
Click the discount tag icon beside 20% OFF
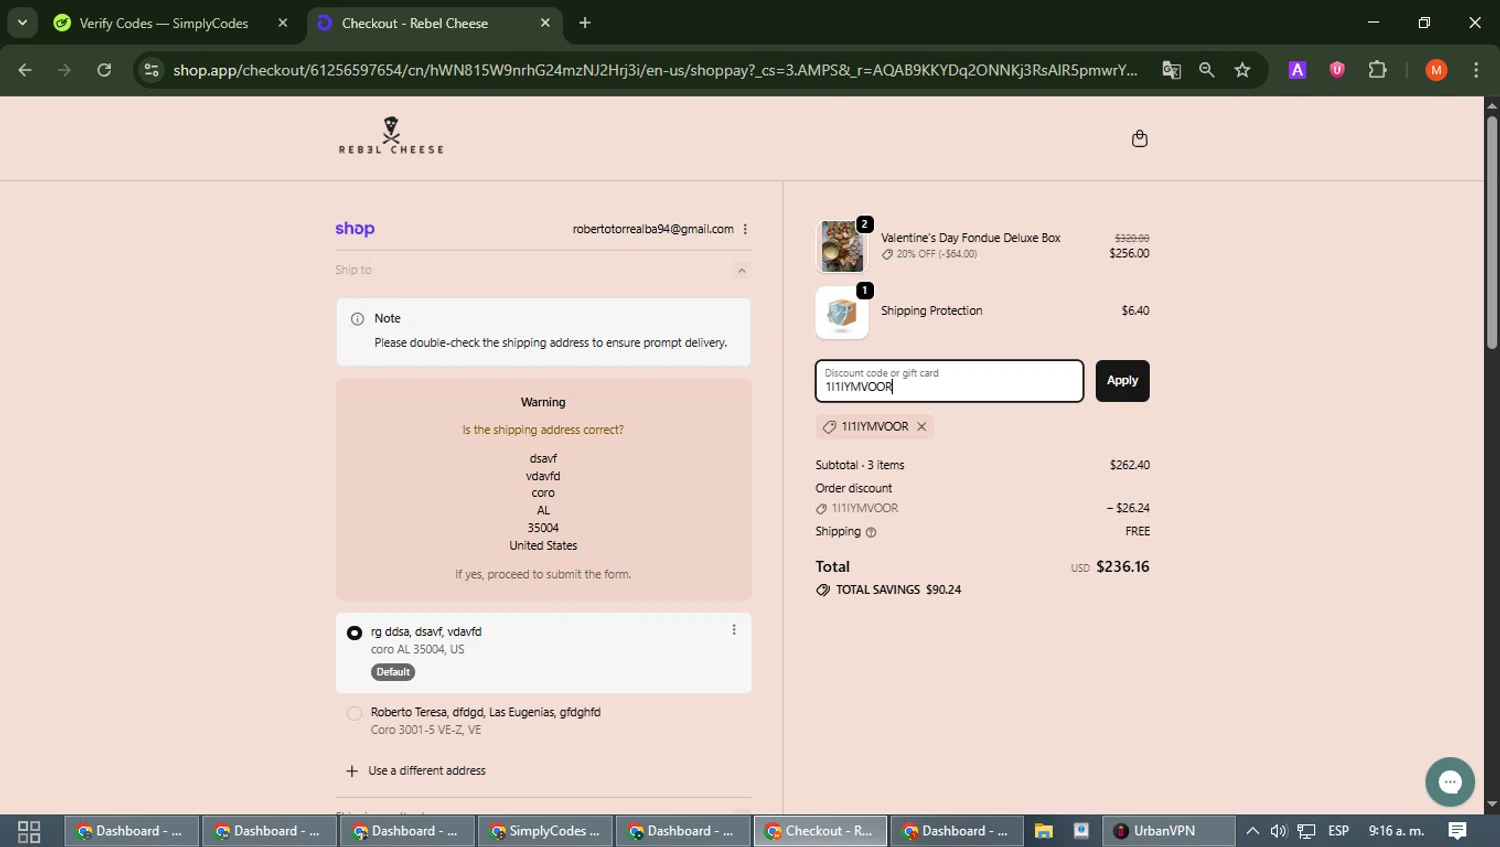click(887, 255)
